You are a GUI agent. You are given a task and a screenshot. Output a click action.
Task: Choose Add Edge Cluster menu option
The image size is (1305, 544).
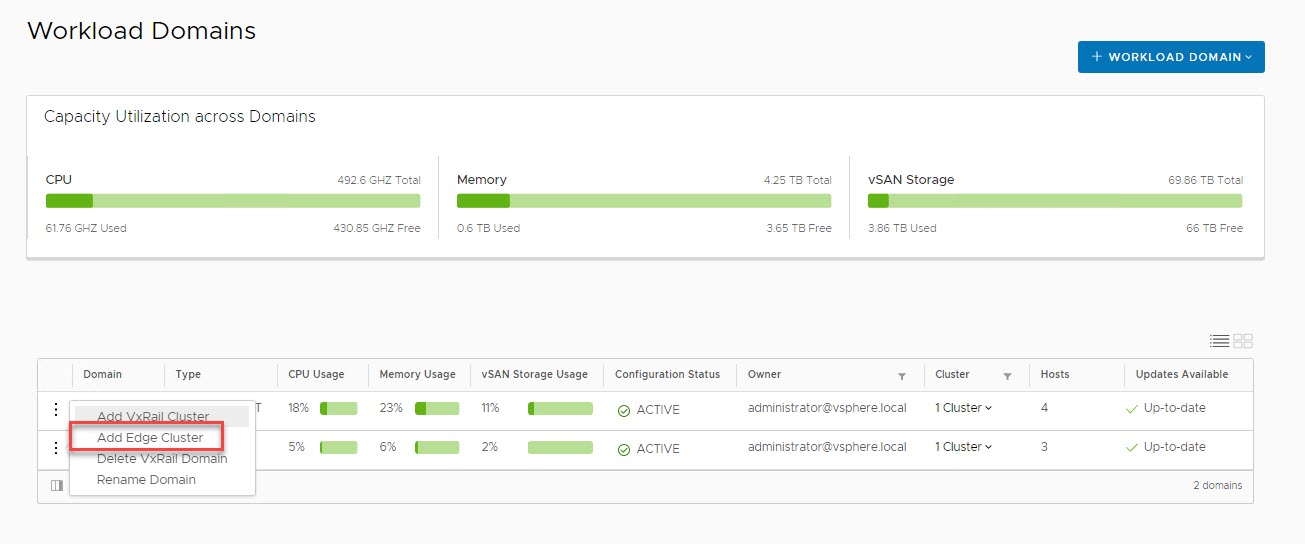click(150, 438)
